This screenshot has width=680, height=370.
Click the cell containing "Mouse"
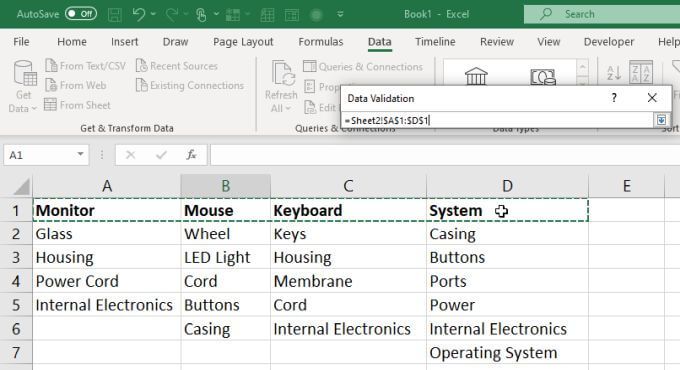point(226,210)
